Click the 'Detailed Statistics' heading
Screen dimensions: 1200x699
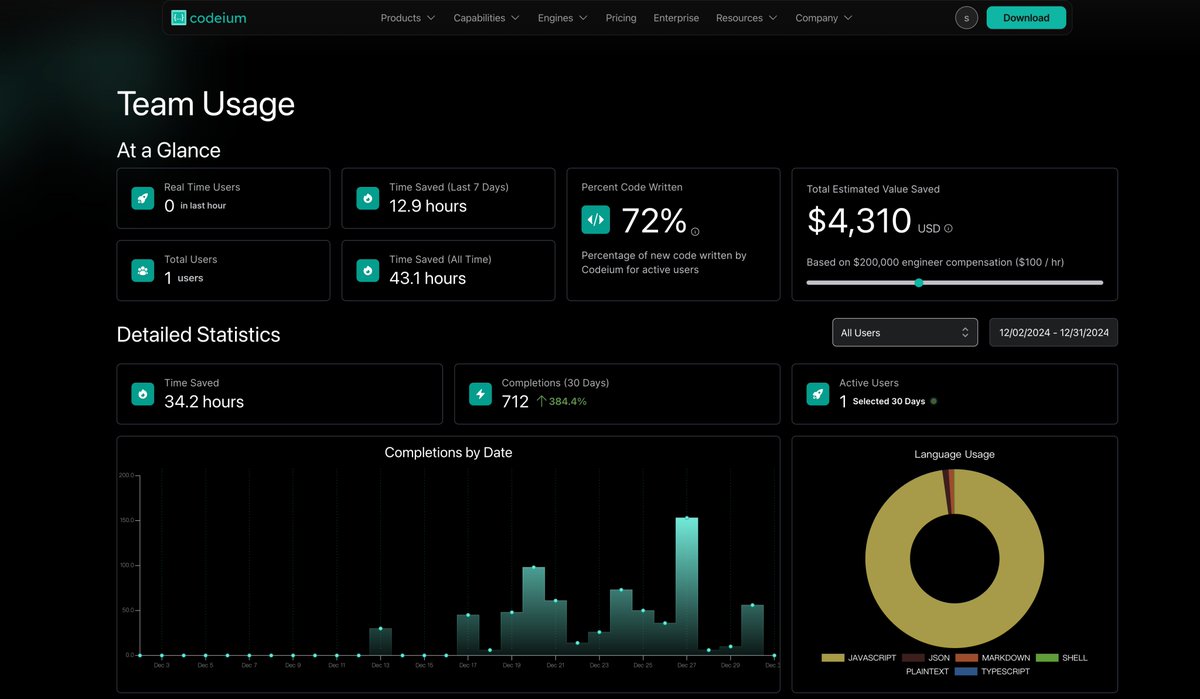(x=199, y=335)
